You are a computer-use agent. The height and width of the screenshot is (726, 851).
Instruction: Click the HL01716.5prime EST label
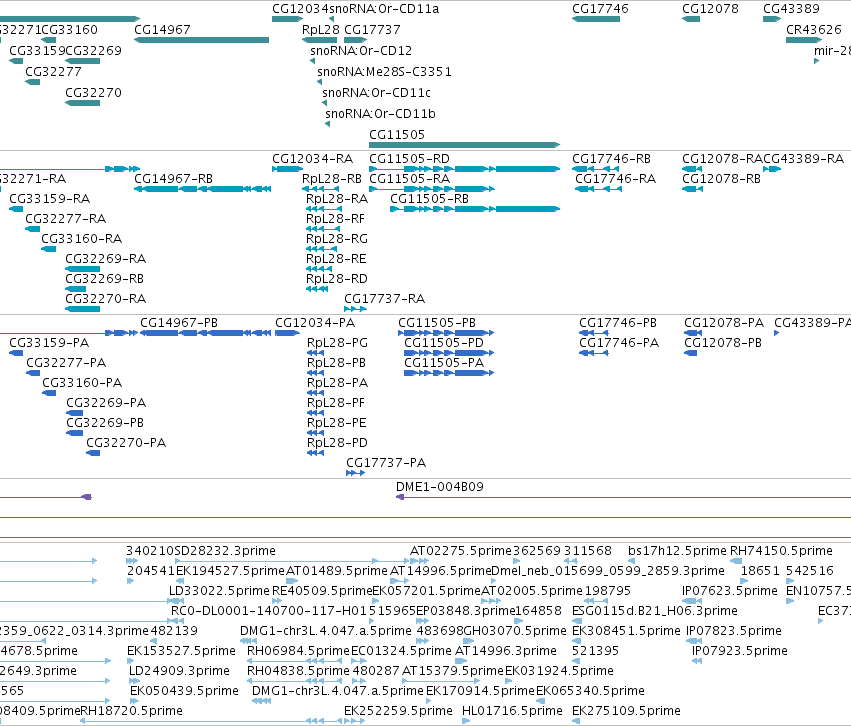(512, 711)
